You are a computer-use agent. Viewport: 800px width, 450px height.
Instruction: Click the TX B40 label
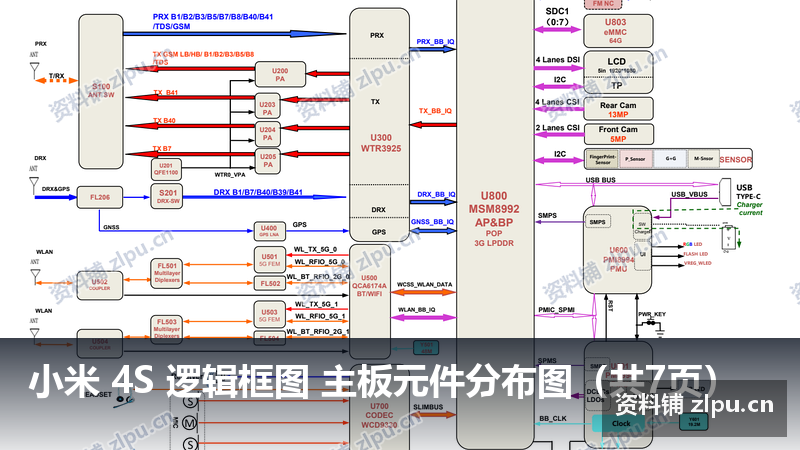point(164,120)
